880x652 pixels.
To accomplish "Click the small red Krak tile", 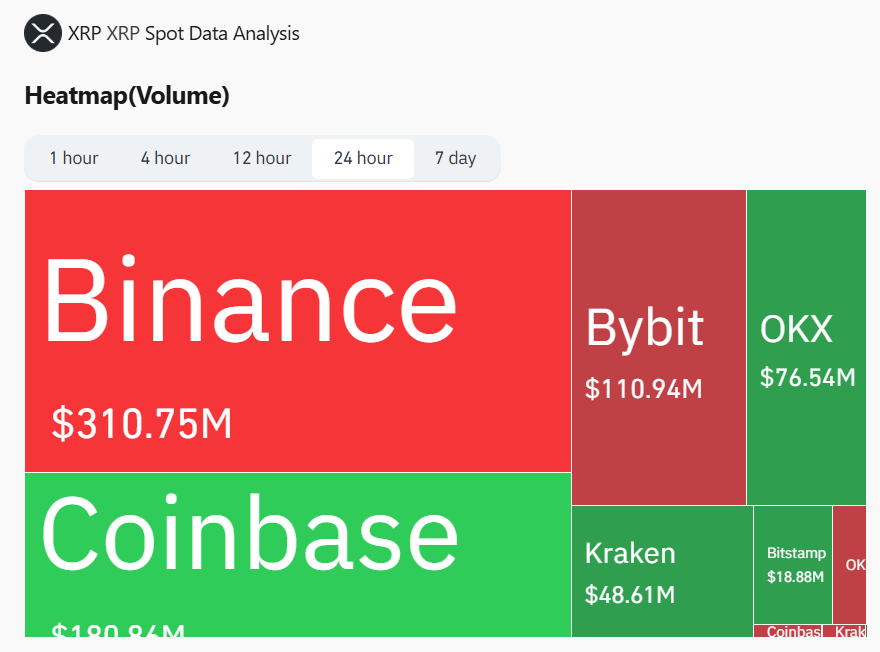I will (x=845, y=631).
